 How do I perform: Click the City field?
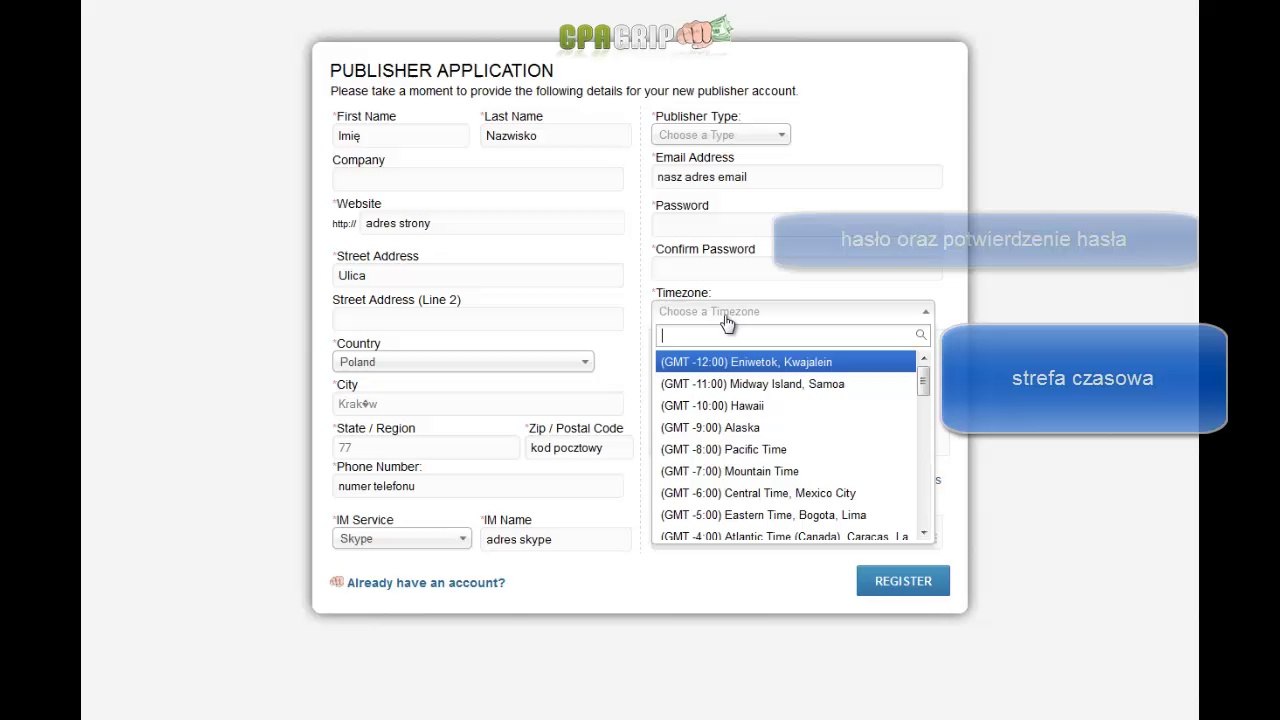pyautogui.click(x=477, y=404)
